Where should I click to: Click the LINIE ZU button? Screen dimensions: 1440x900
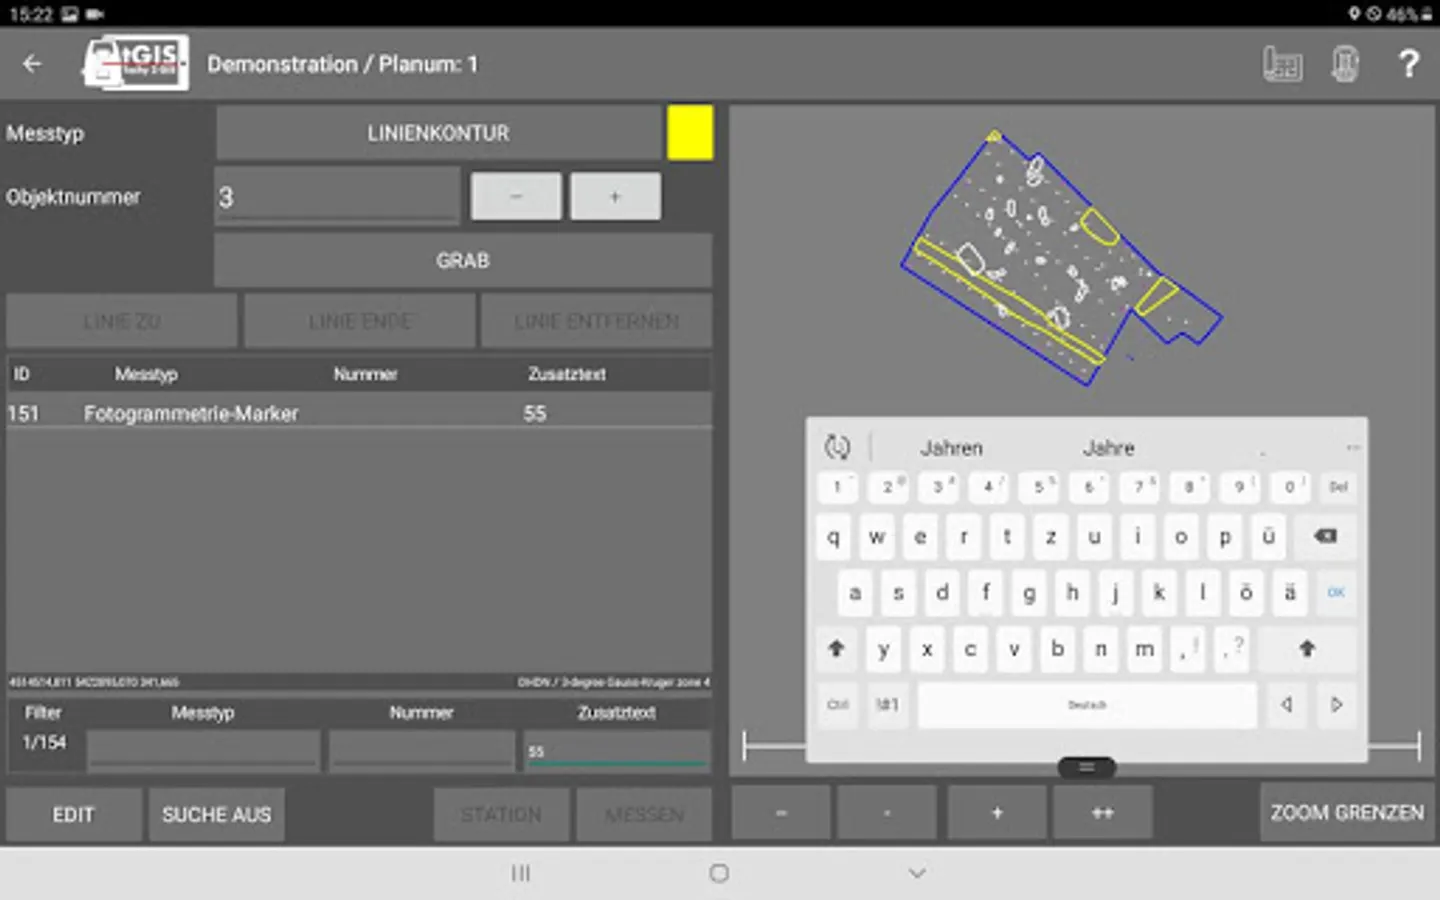click(122, 321)
